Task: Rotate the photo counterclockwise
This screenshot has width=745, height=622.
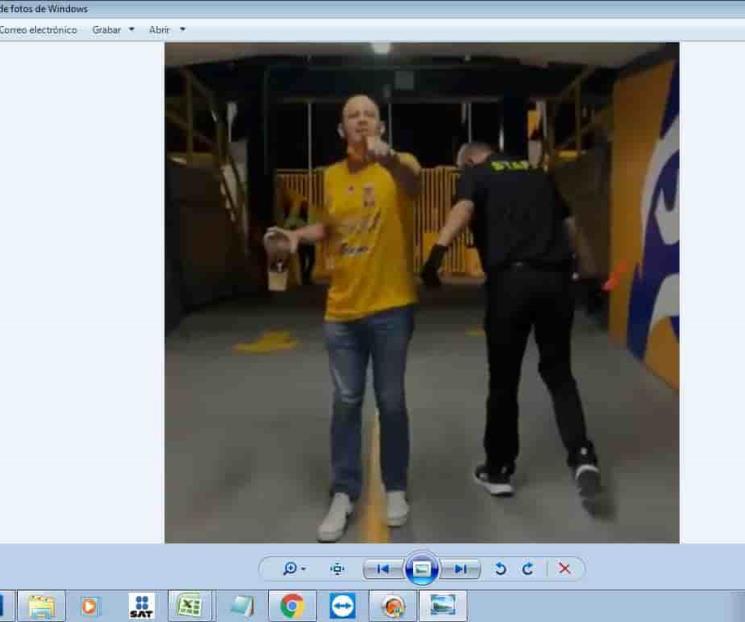Action: (500, 568)
